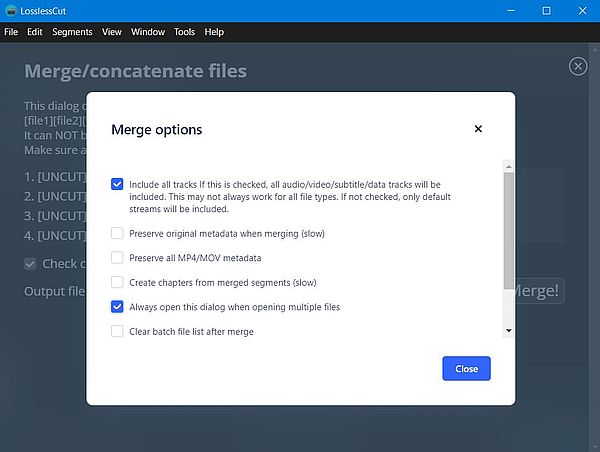Click the LosslessCut app icon in title bar

(11, 11)
